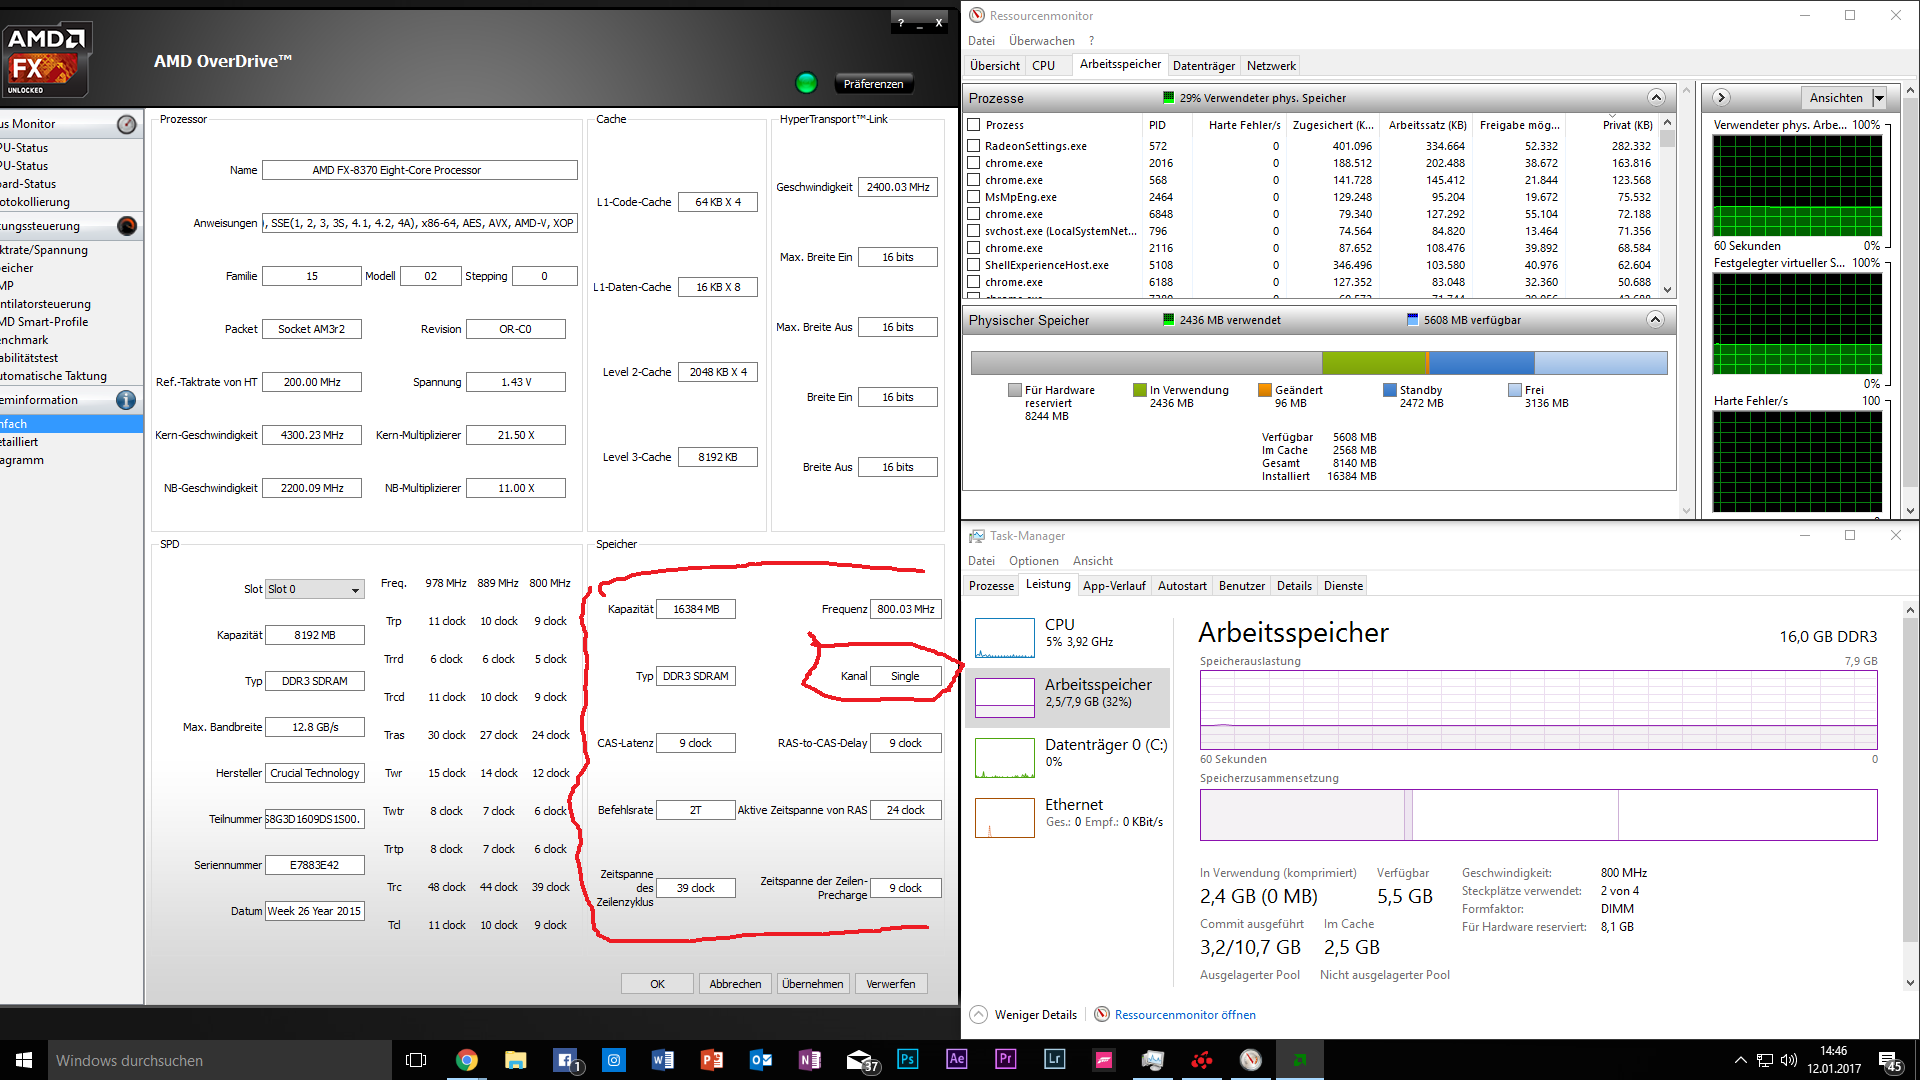1920x1080 pixels.
Task: Toggle the Prozess header checkbox
Action: [x=973, y=125]
